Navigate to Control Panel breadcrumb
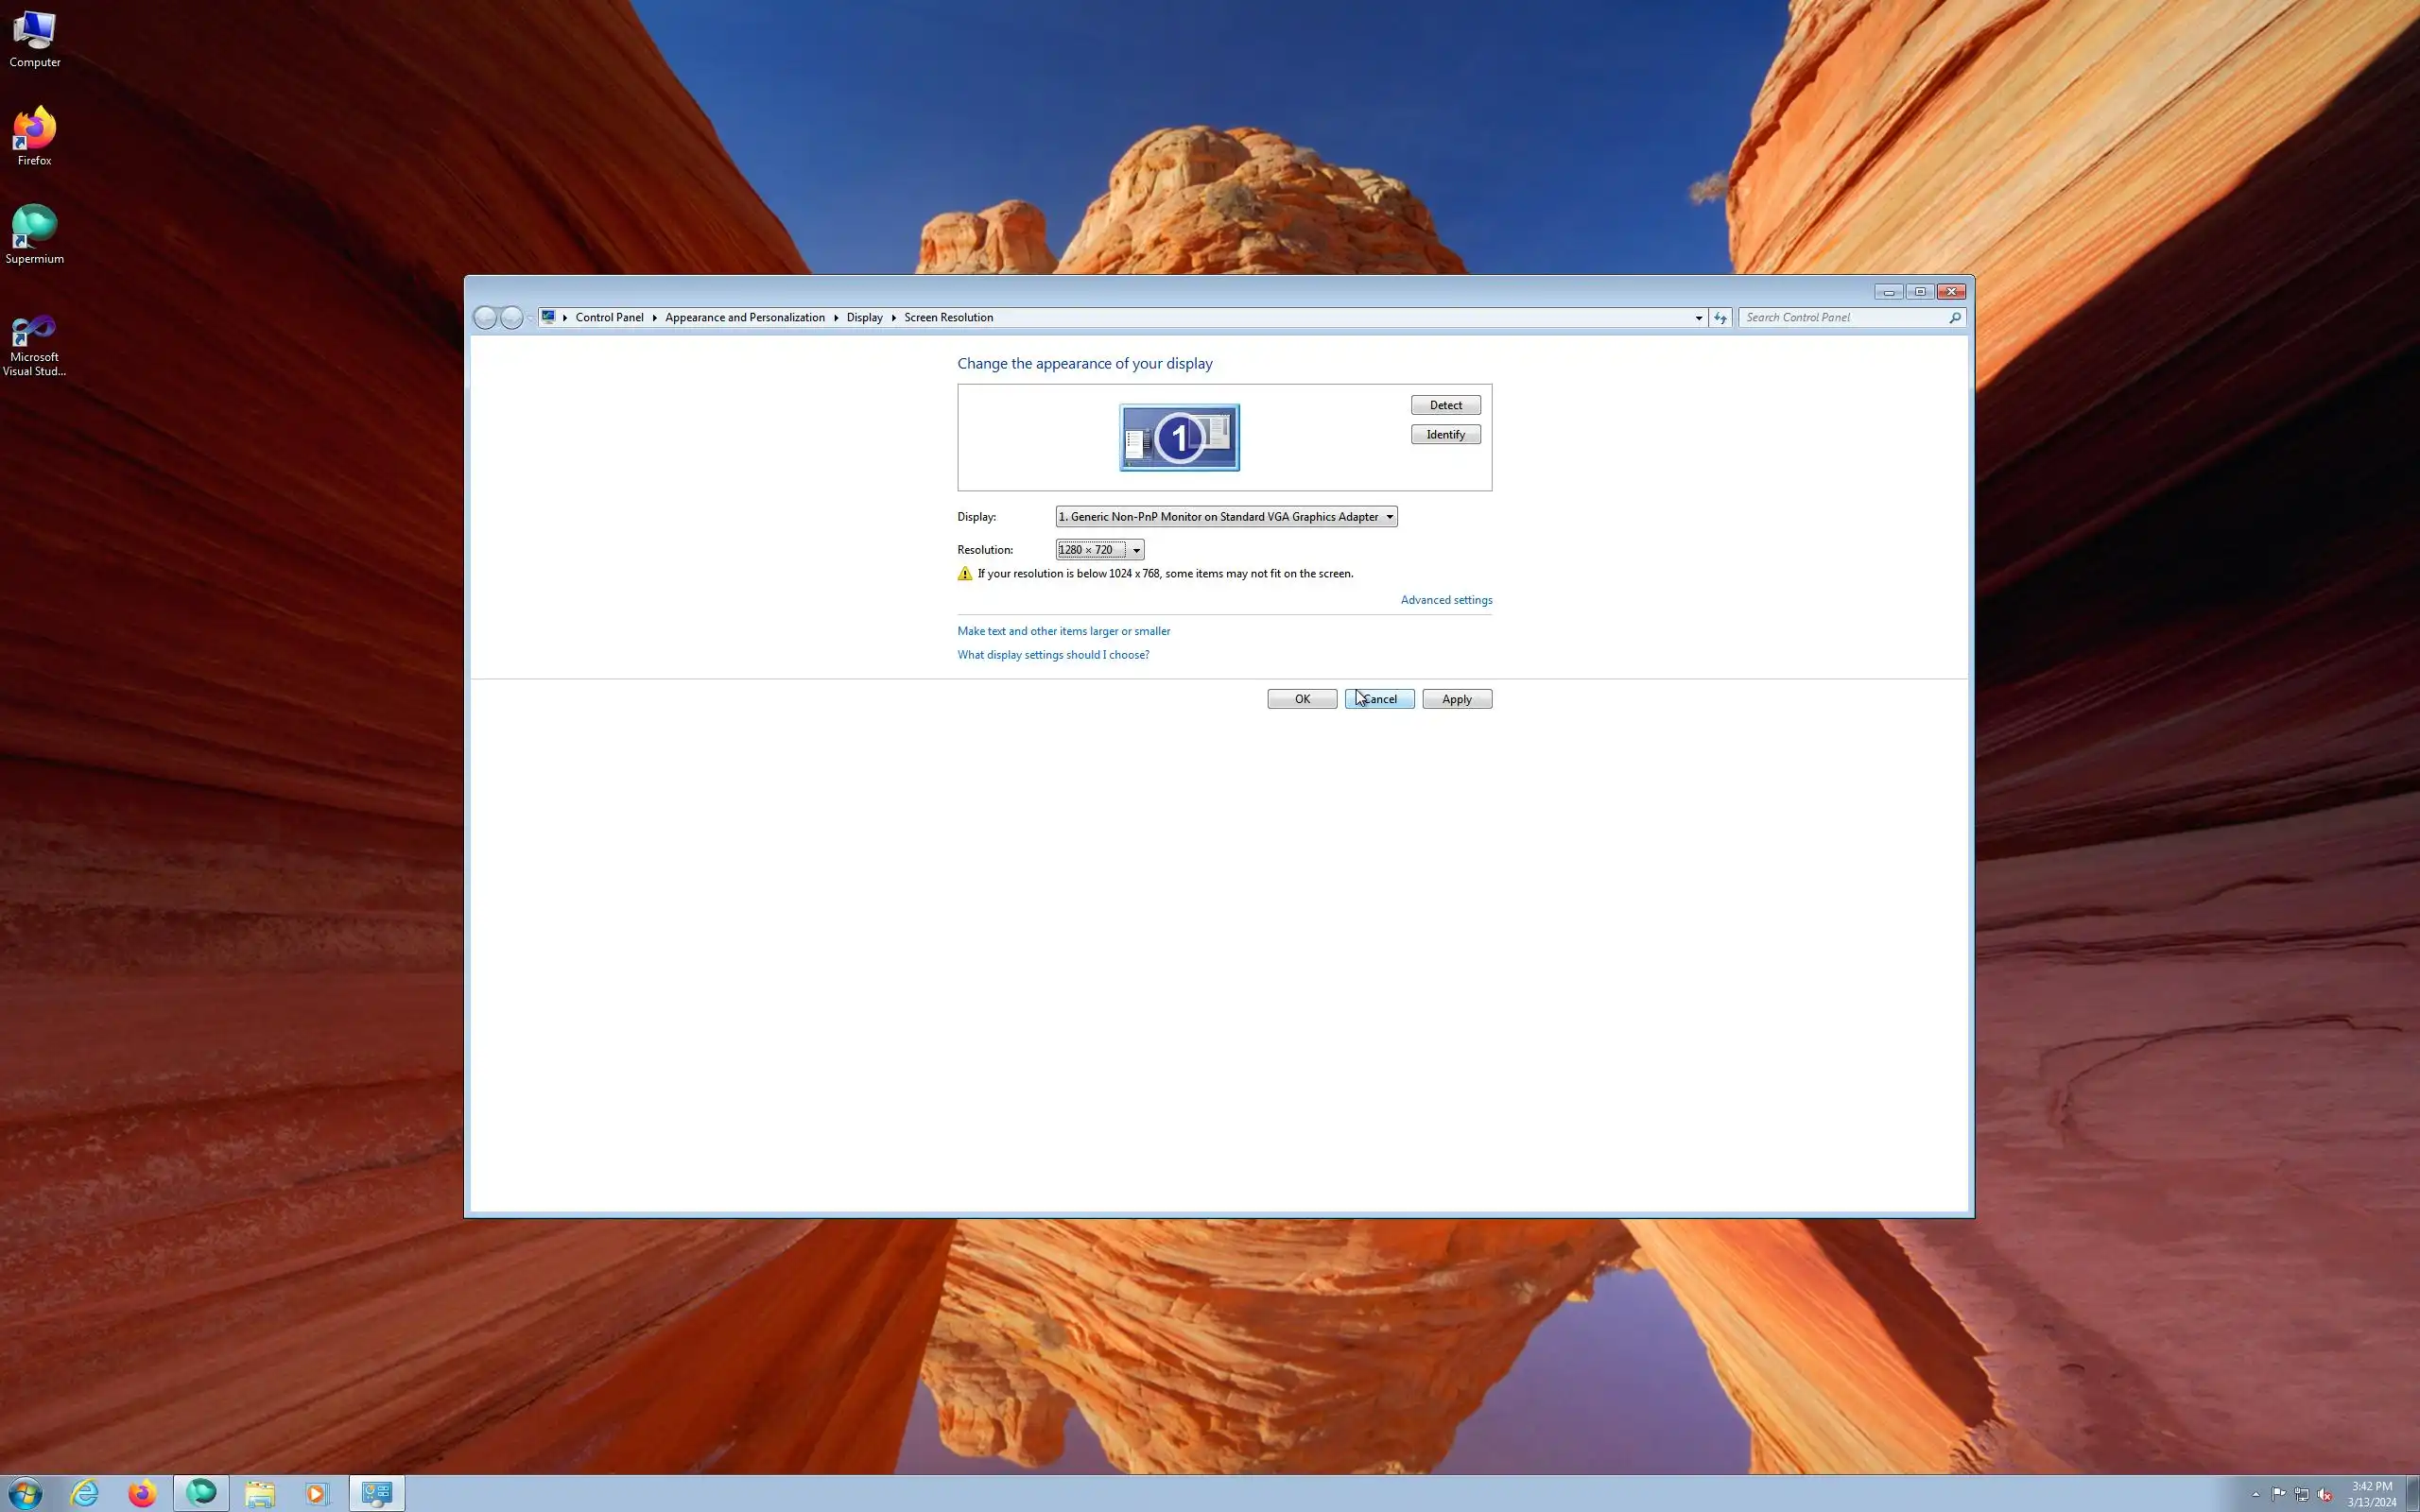Viewport: 2420px width, 1512px height. point(609,317)
